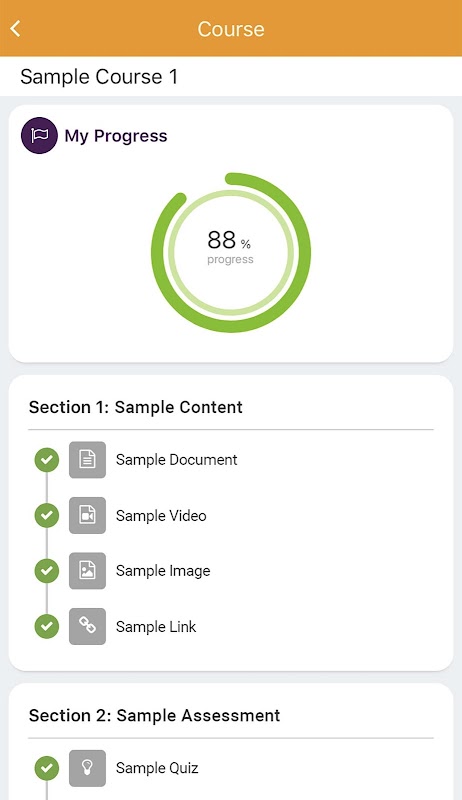Click the Sample Document completion checkmark
The height and width of the screenshot is (800, 462).
point(47,460)
